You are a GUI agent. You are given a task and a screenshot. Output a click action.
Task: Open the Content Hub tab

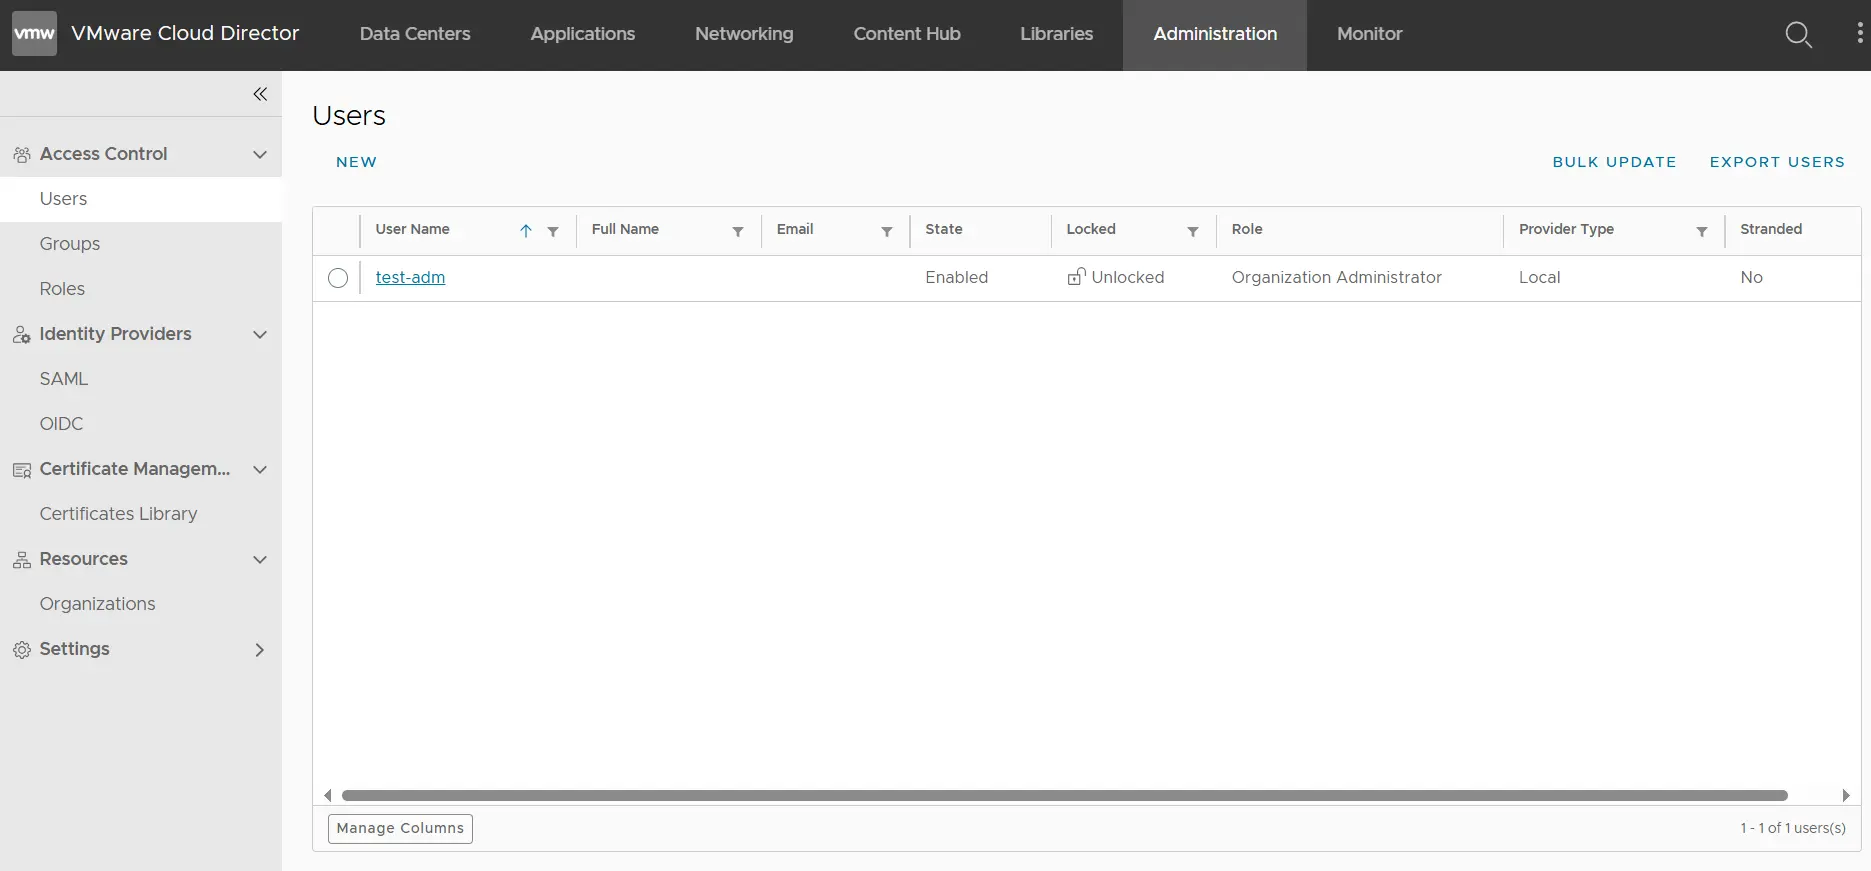(907, 34)
